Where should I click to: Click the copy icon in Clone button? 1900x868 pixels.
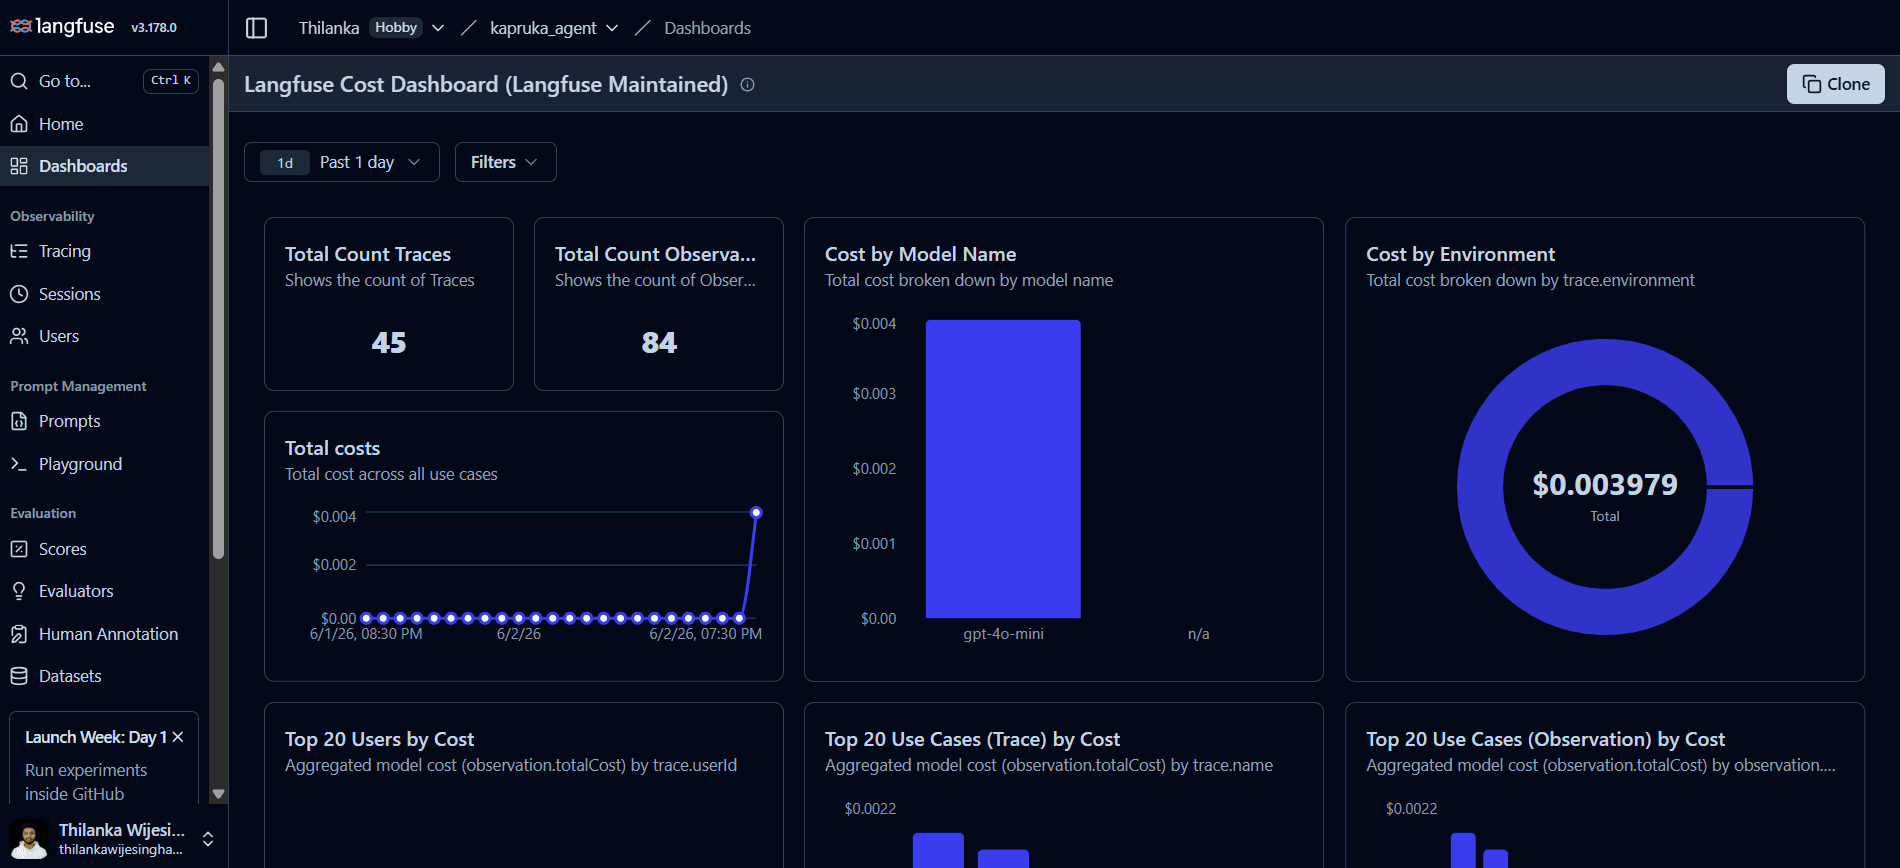click(1811, 84)
